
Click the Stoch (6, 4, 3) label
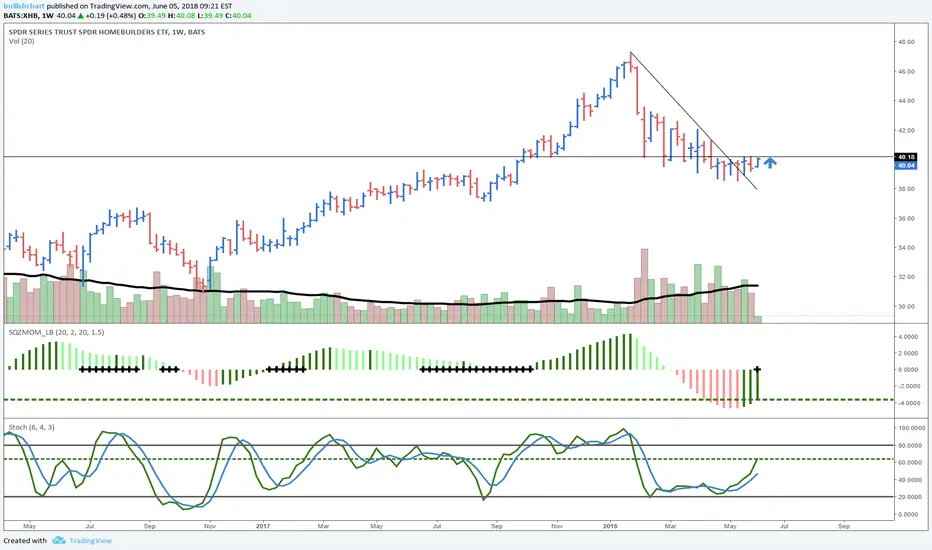[x=32, y=428]
